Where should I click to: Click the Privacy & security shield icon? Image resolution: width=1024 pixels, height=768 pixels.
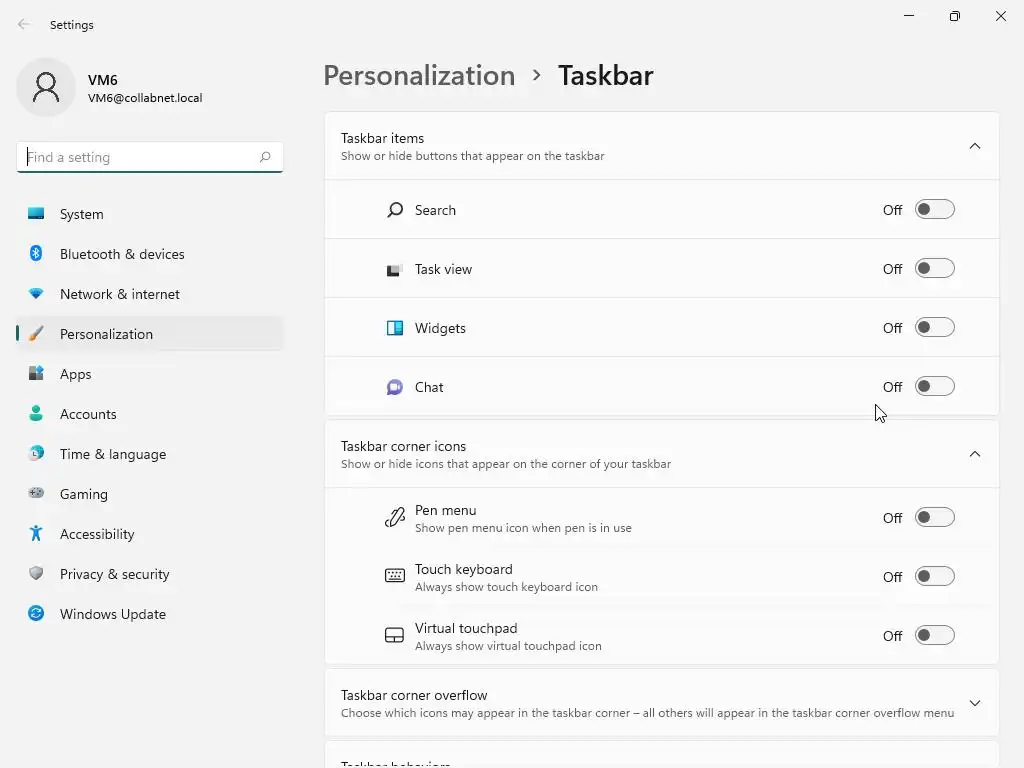pyautogui.click(x=36, y=574)
